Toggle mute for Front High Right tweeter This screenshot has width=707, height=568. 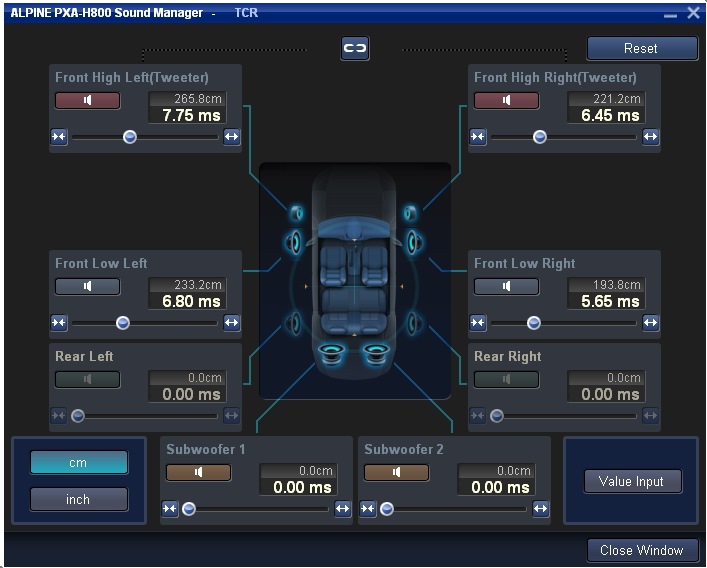tap(506, 100)
